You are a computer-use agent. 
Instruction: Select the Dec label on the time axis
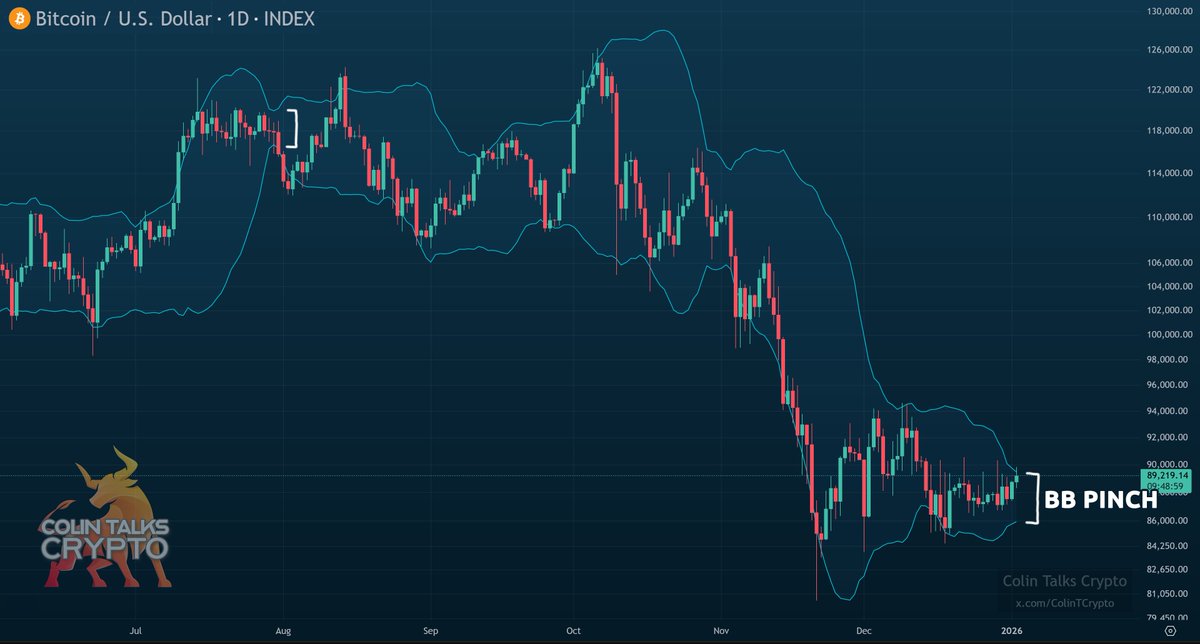pos(863,631)
